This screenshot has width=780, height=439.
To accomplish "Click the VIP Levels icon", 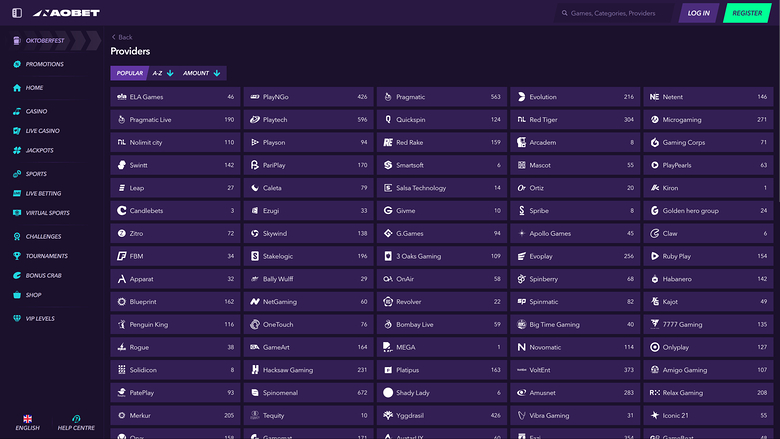I will (17, 318).
